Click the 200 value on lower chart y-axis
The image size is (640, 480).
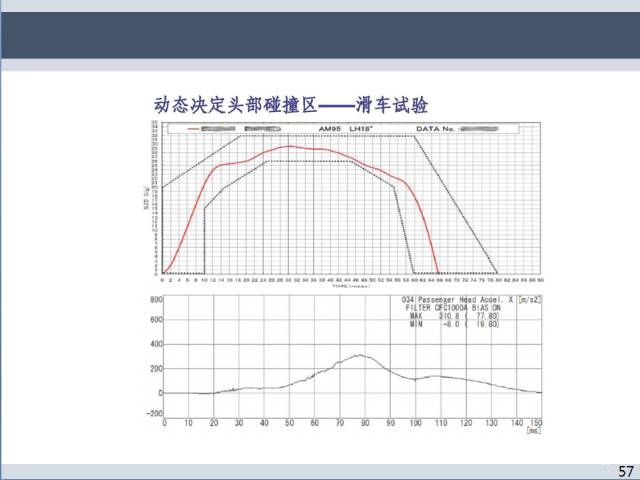click(156, 369)
